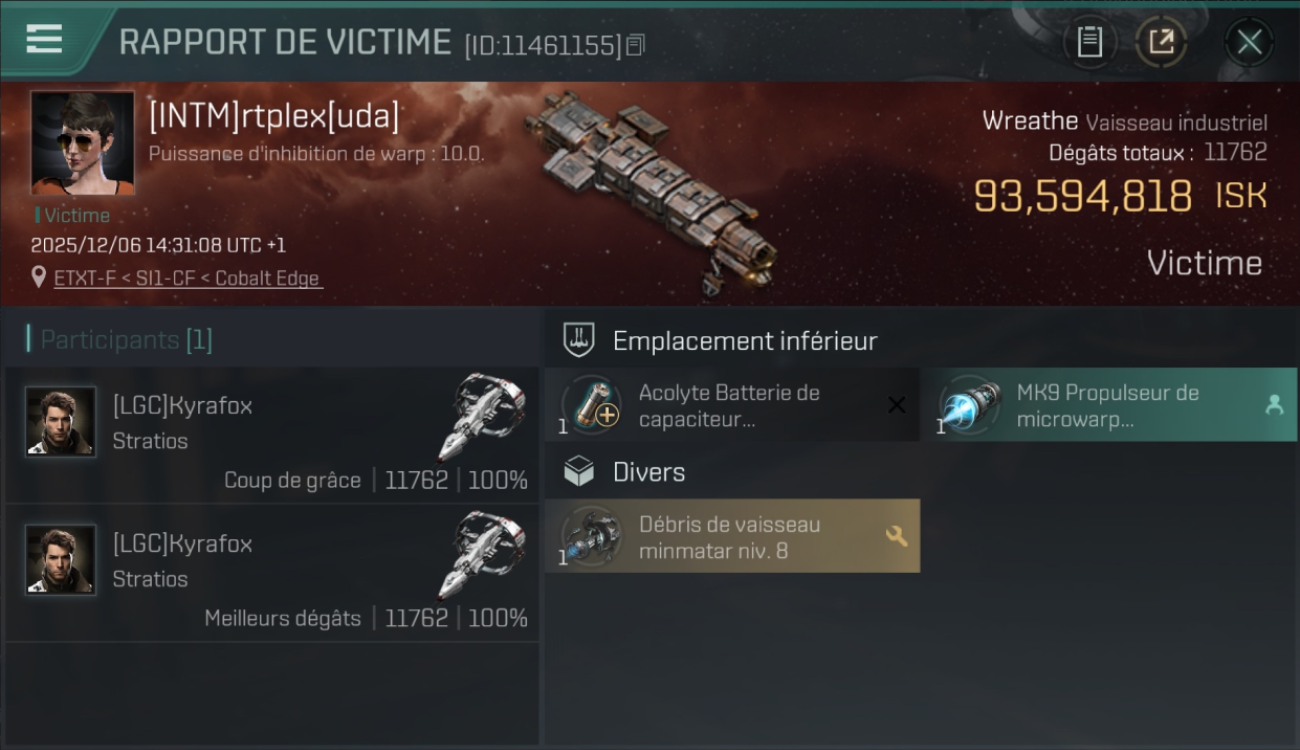The height and width of the screenshot is (750, 1300).
Task: Select the MK9 Propulseur de microwarp item
Action: point(1108,405)
